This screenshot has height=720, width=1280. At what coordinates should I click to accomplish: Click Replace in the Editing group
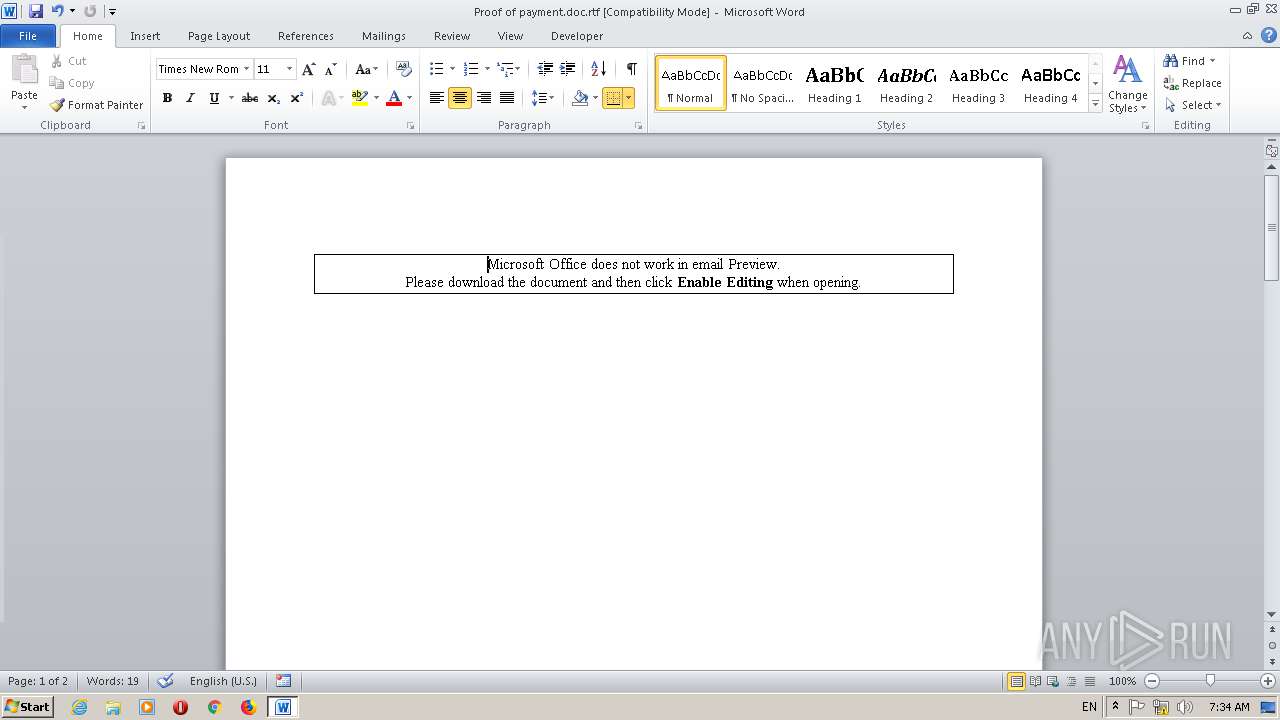[1192, 83]
